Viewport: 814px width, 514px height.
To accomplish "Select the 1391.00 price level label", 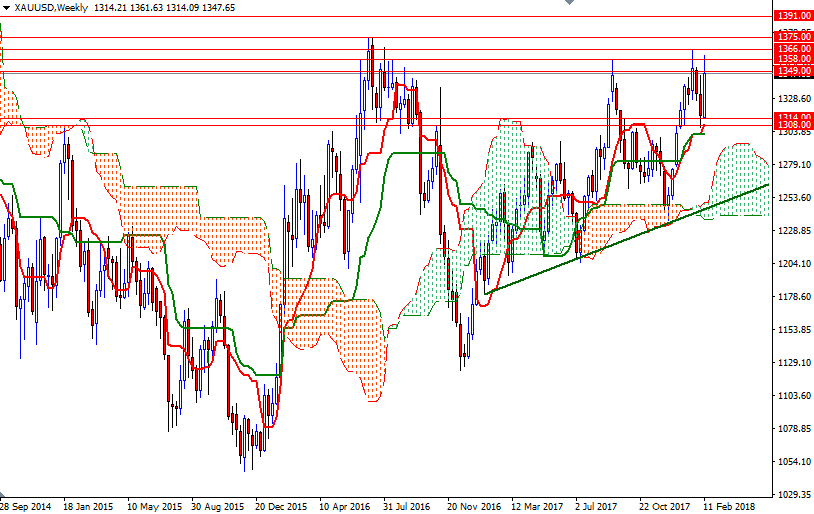I will 792,16.
